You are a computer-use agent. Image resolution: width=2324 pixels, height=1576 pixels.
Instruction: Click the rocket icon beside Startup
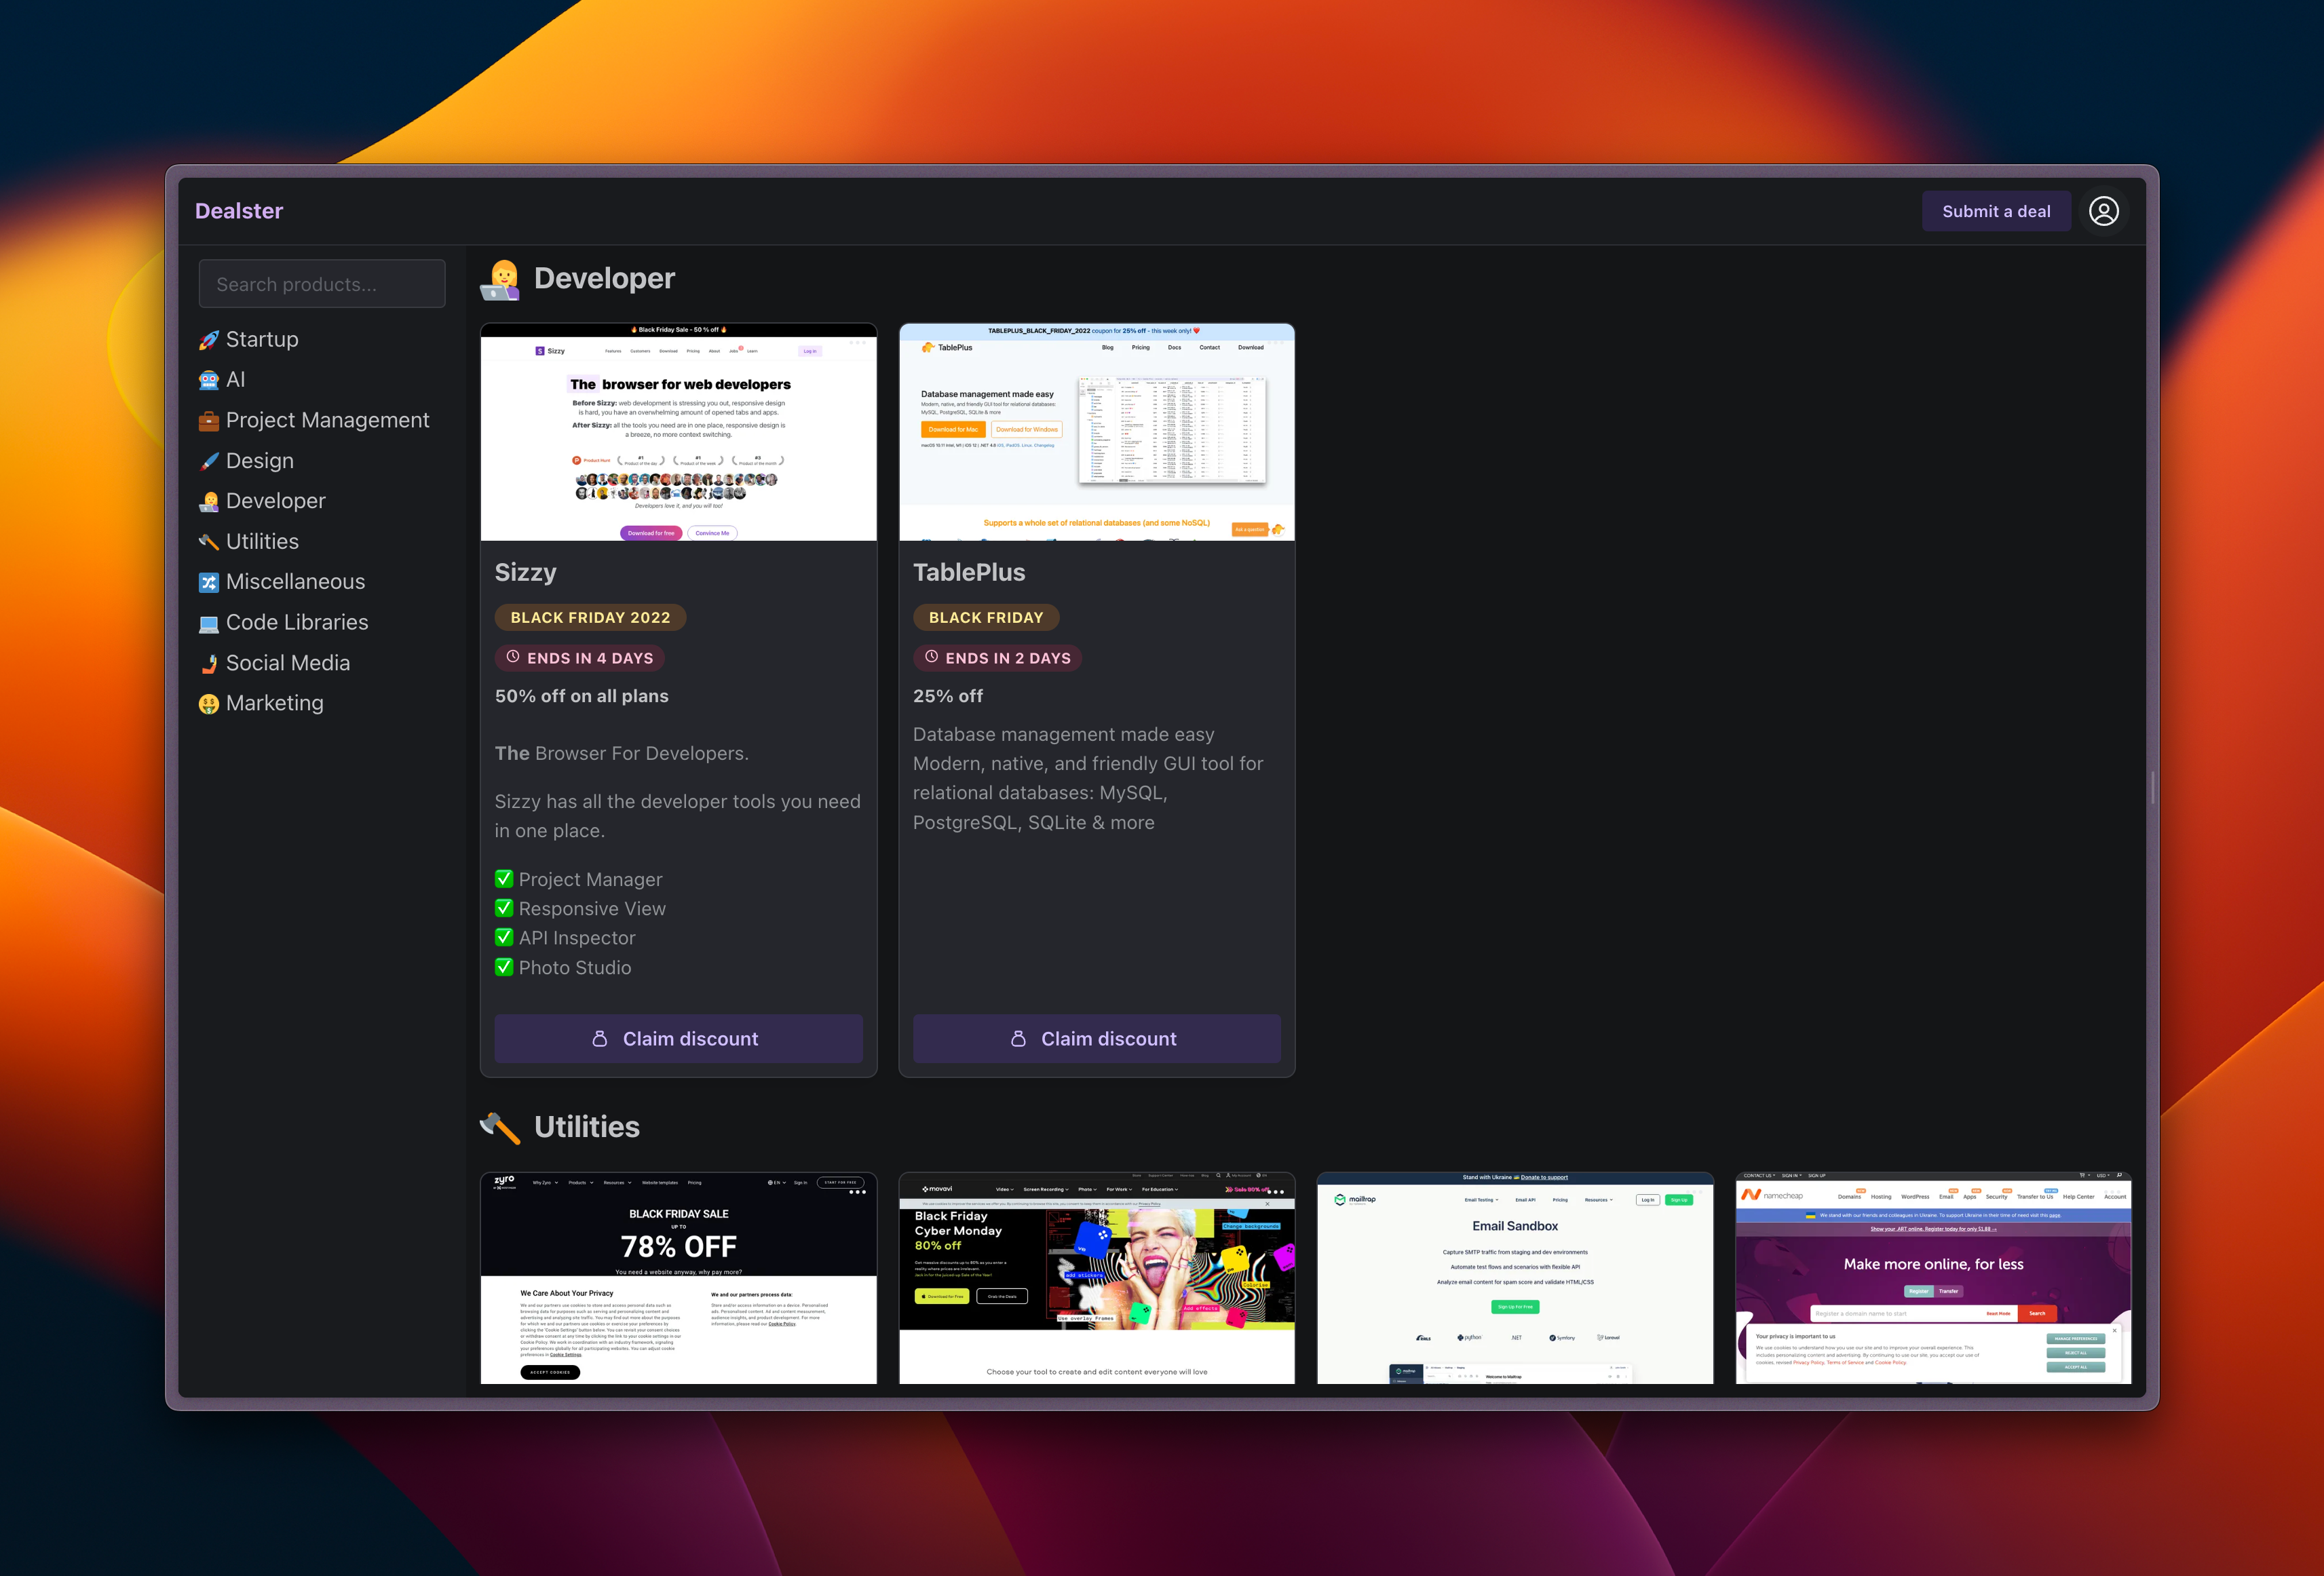[x=208, y=340]
